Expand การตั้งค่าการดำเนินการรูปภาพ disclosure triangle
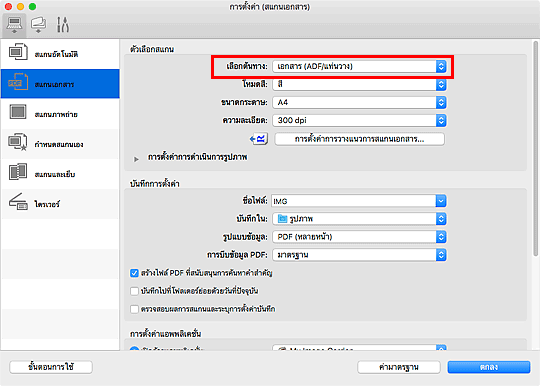Image resolution: width=540 pixels, height=386 pixels. (136, 159)
